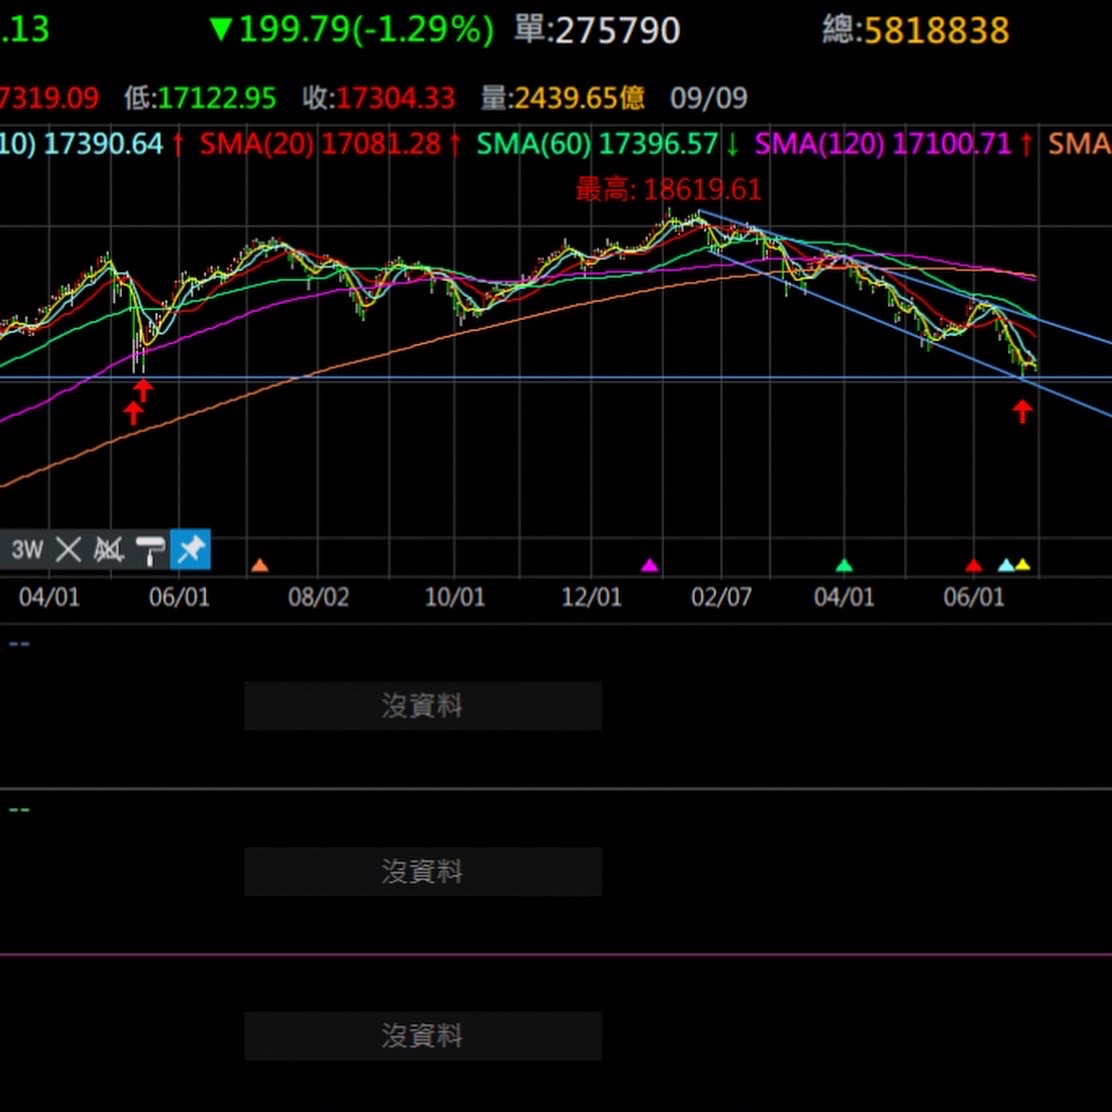
Task: Click the 12/01 date axis label
Action: pos(591,597)
